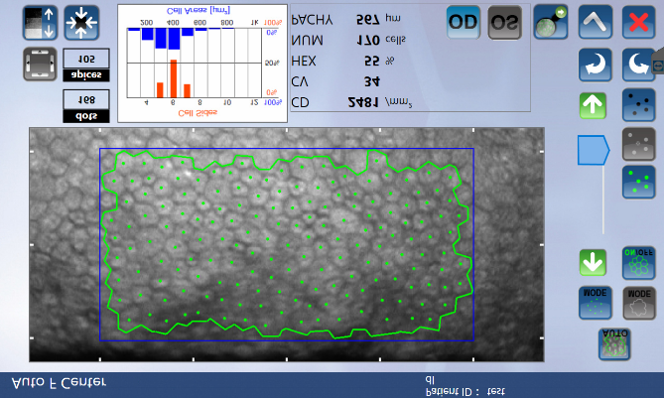Click the brightness contrast arrows icon

pyautogui.click(x=39, y=22)
